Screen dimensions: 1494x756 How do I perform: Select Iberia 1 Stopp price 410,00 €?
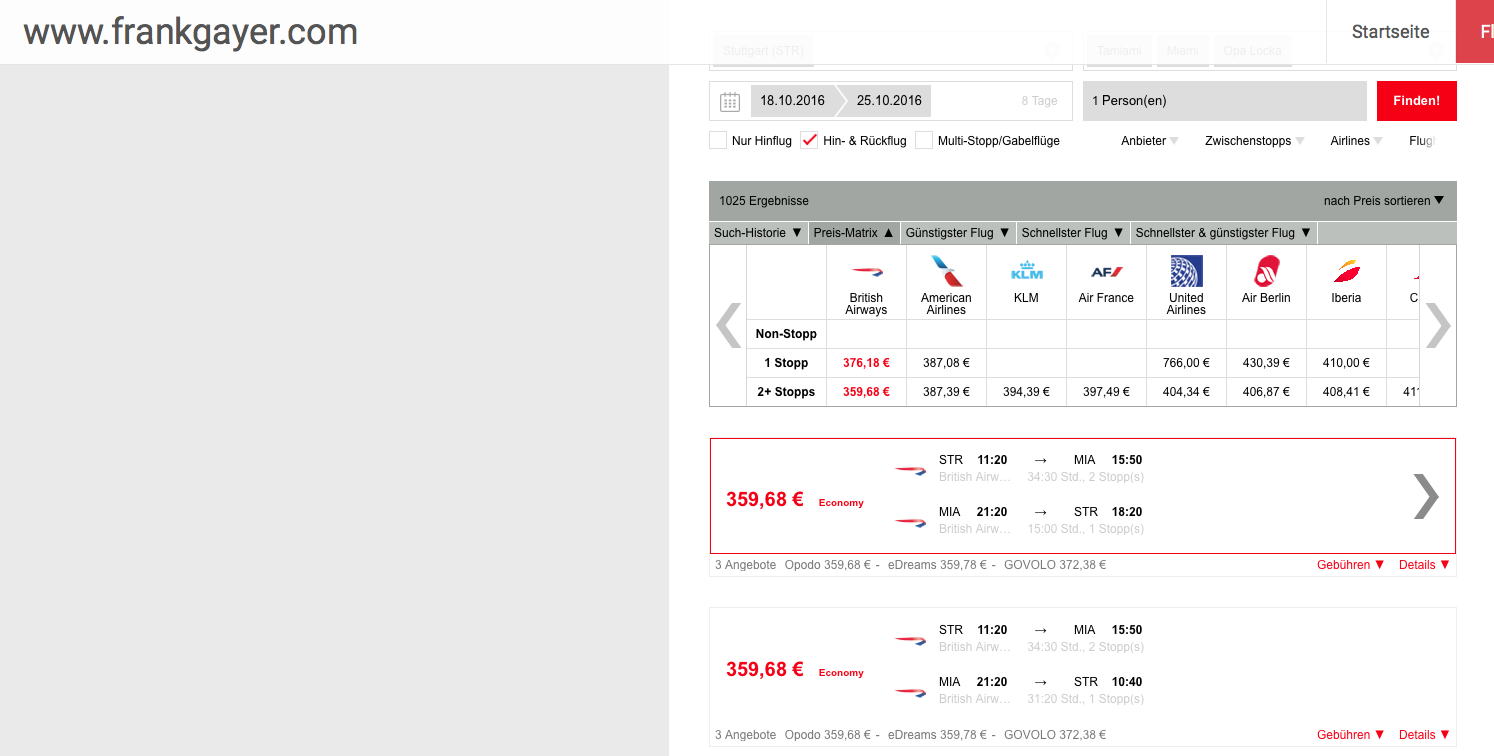click(1346, 363)
